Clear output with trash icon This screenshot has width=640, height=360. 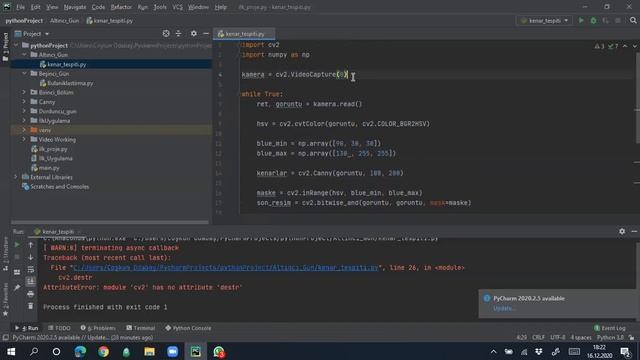(x=31, y=306)
